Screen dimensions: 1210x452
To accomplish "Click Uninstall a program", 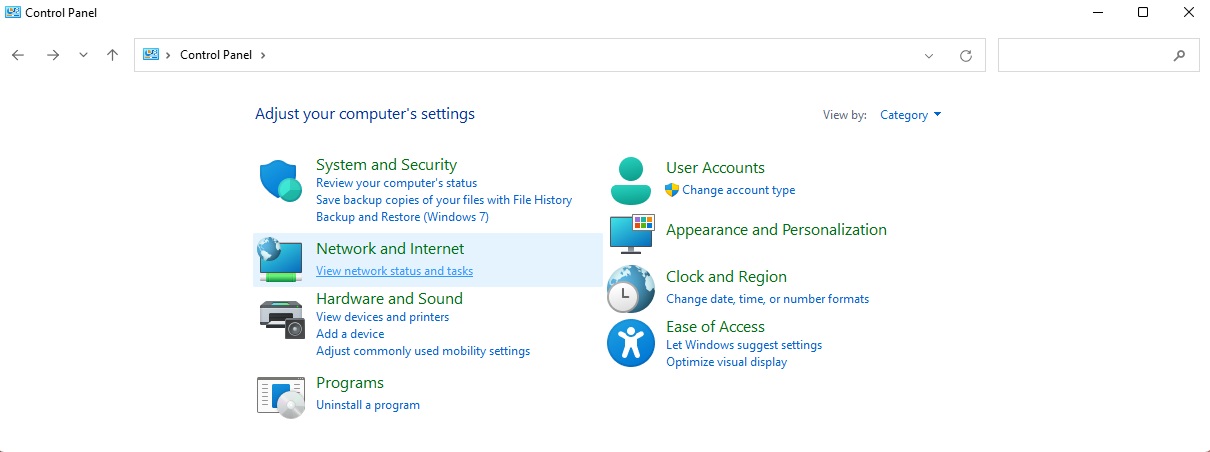I will (x=368, y=405).
